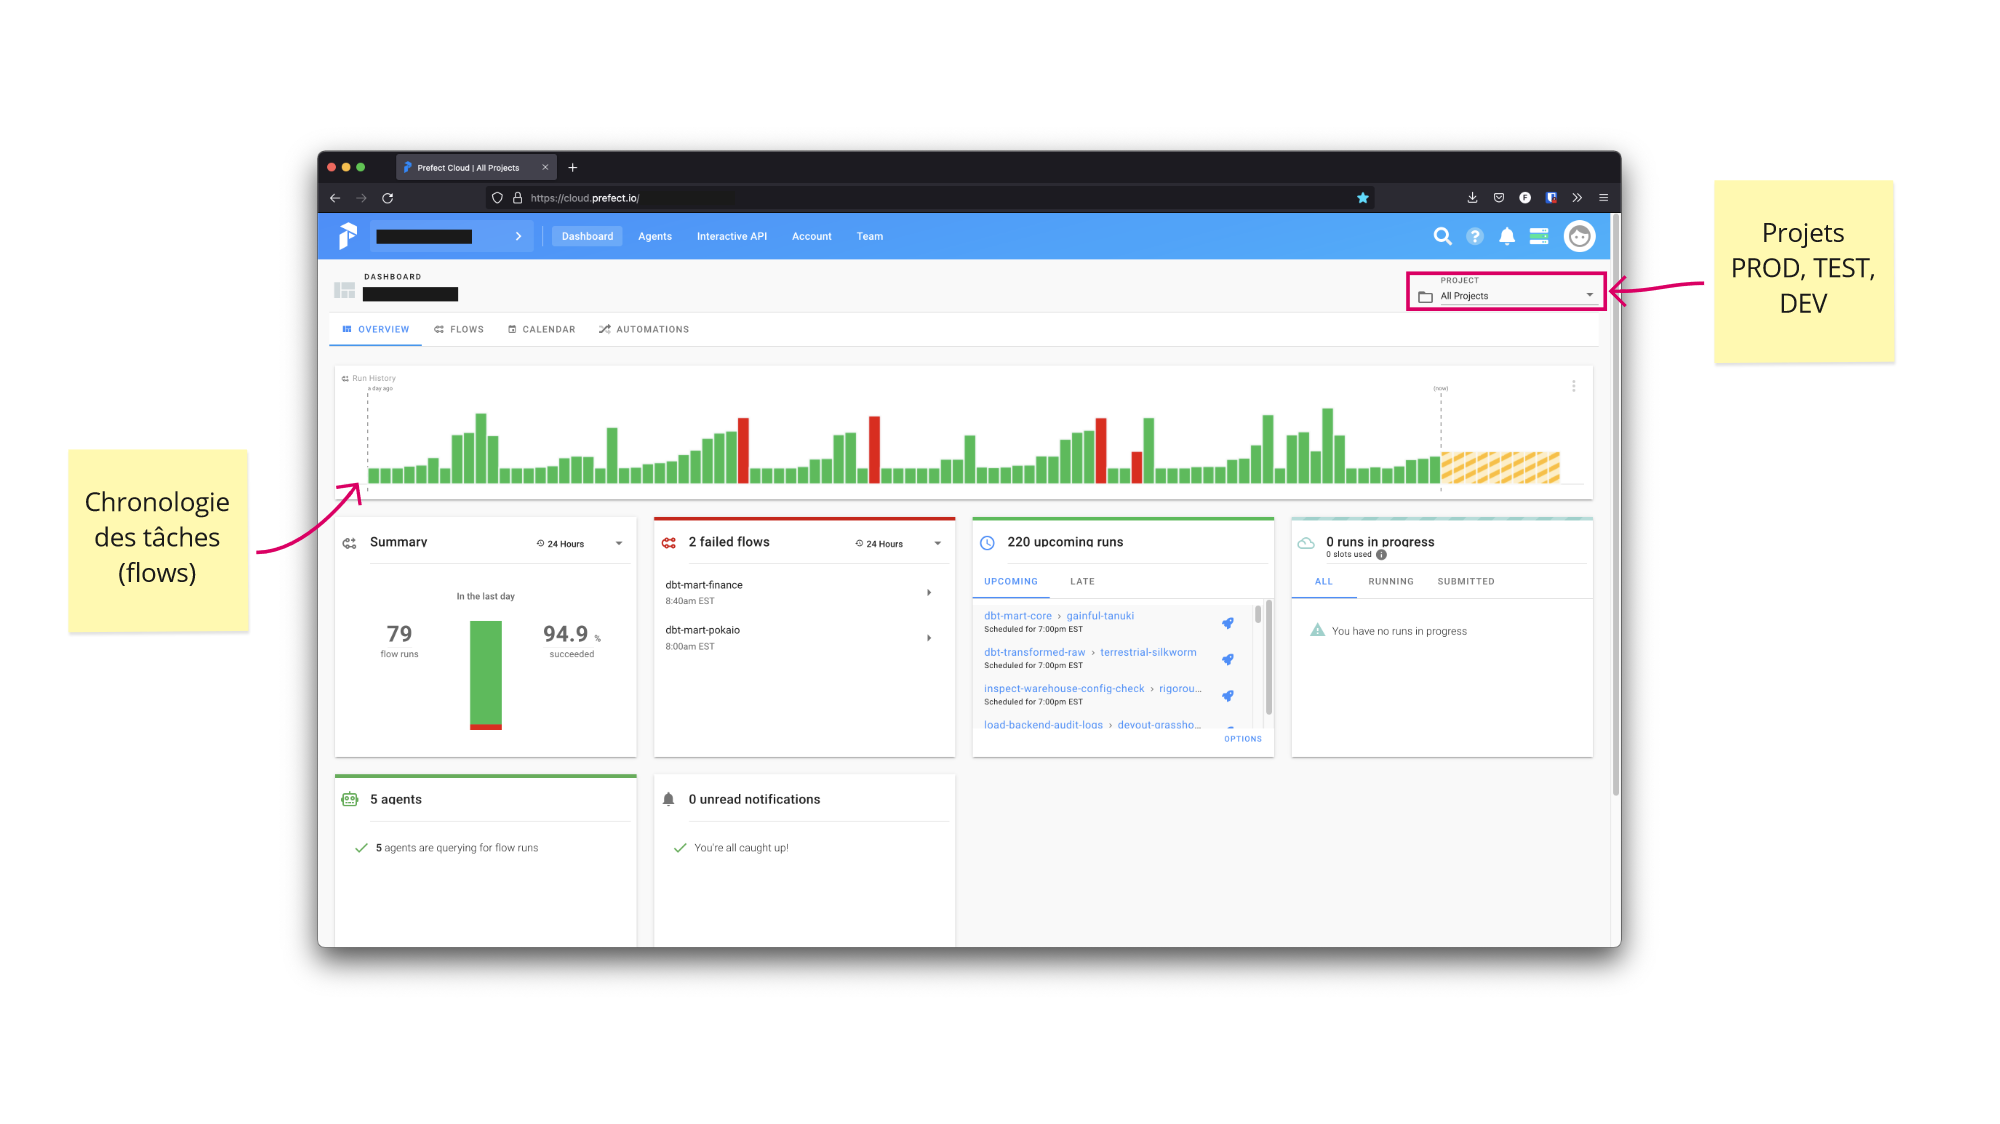2000x1124 pixels.
Task: Click the page vertical scrollbar
Action: click(x=1615, y=505)
